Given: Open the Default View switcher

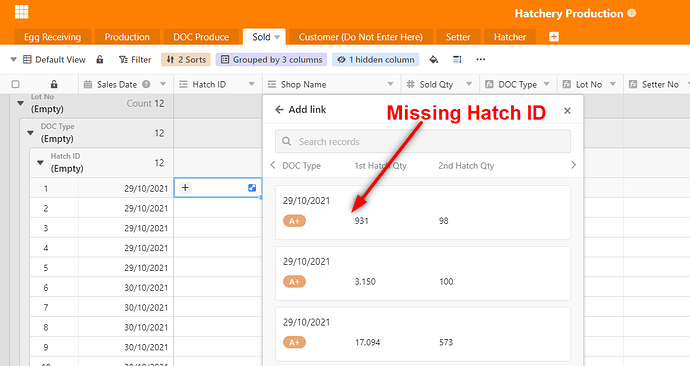Looking at the screenshot, I should (54, 59).
